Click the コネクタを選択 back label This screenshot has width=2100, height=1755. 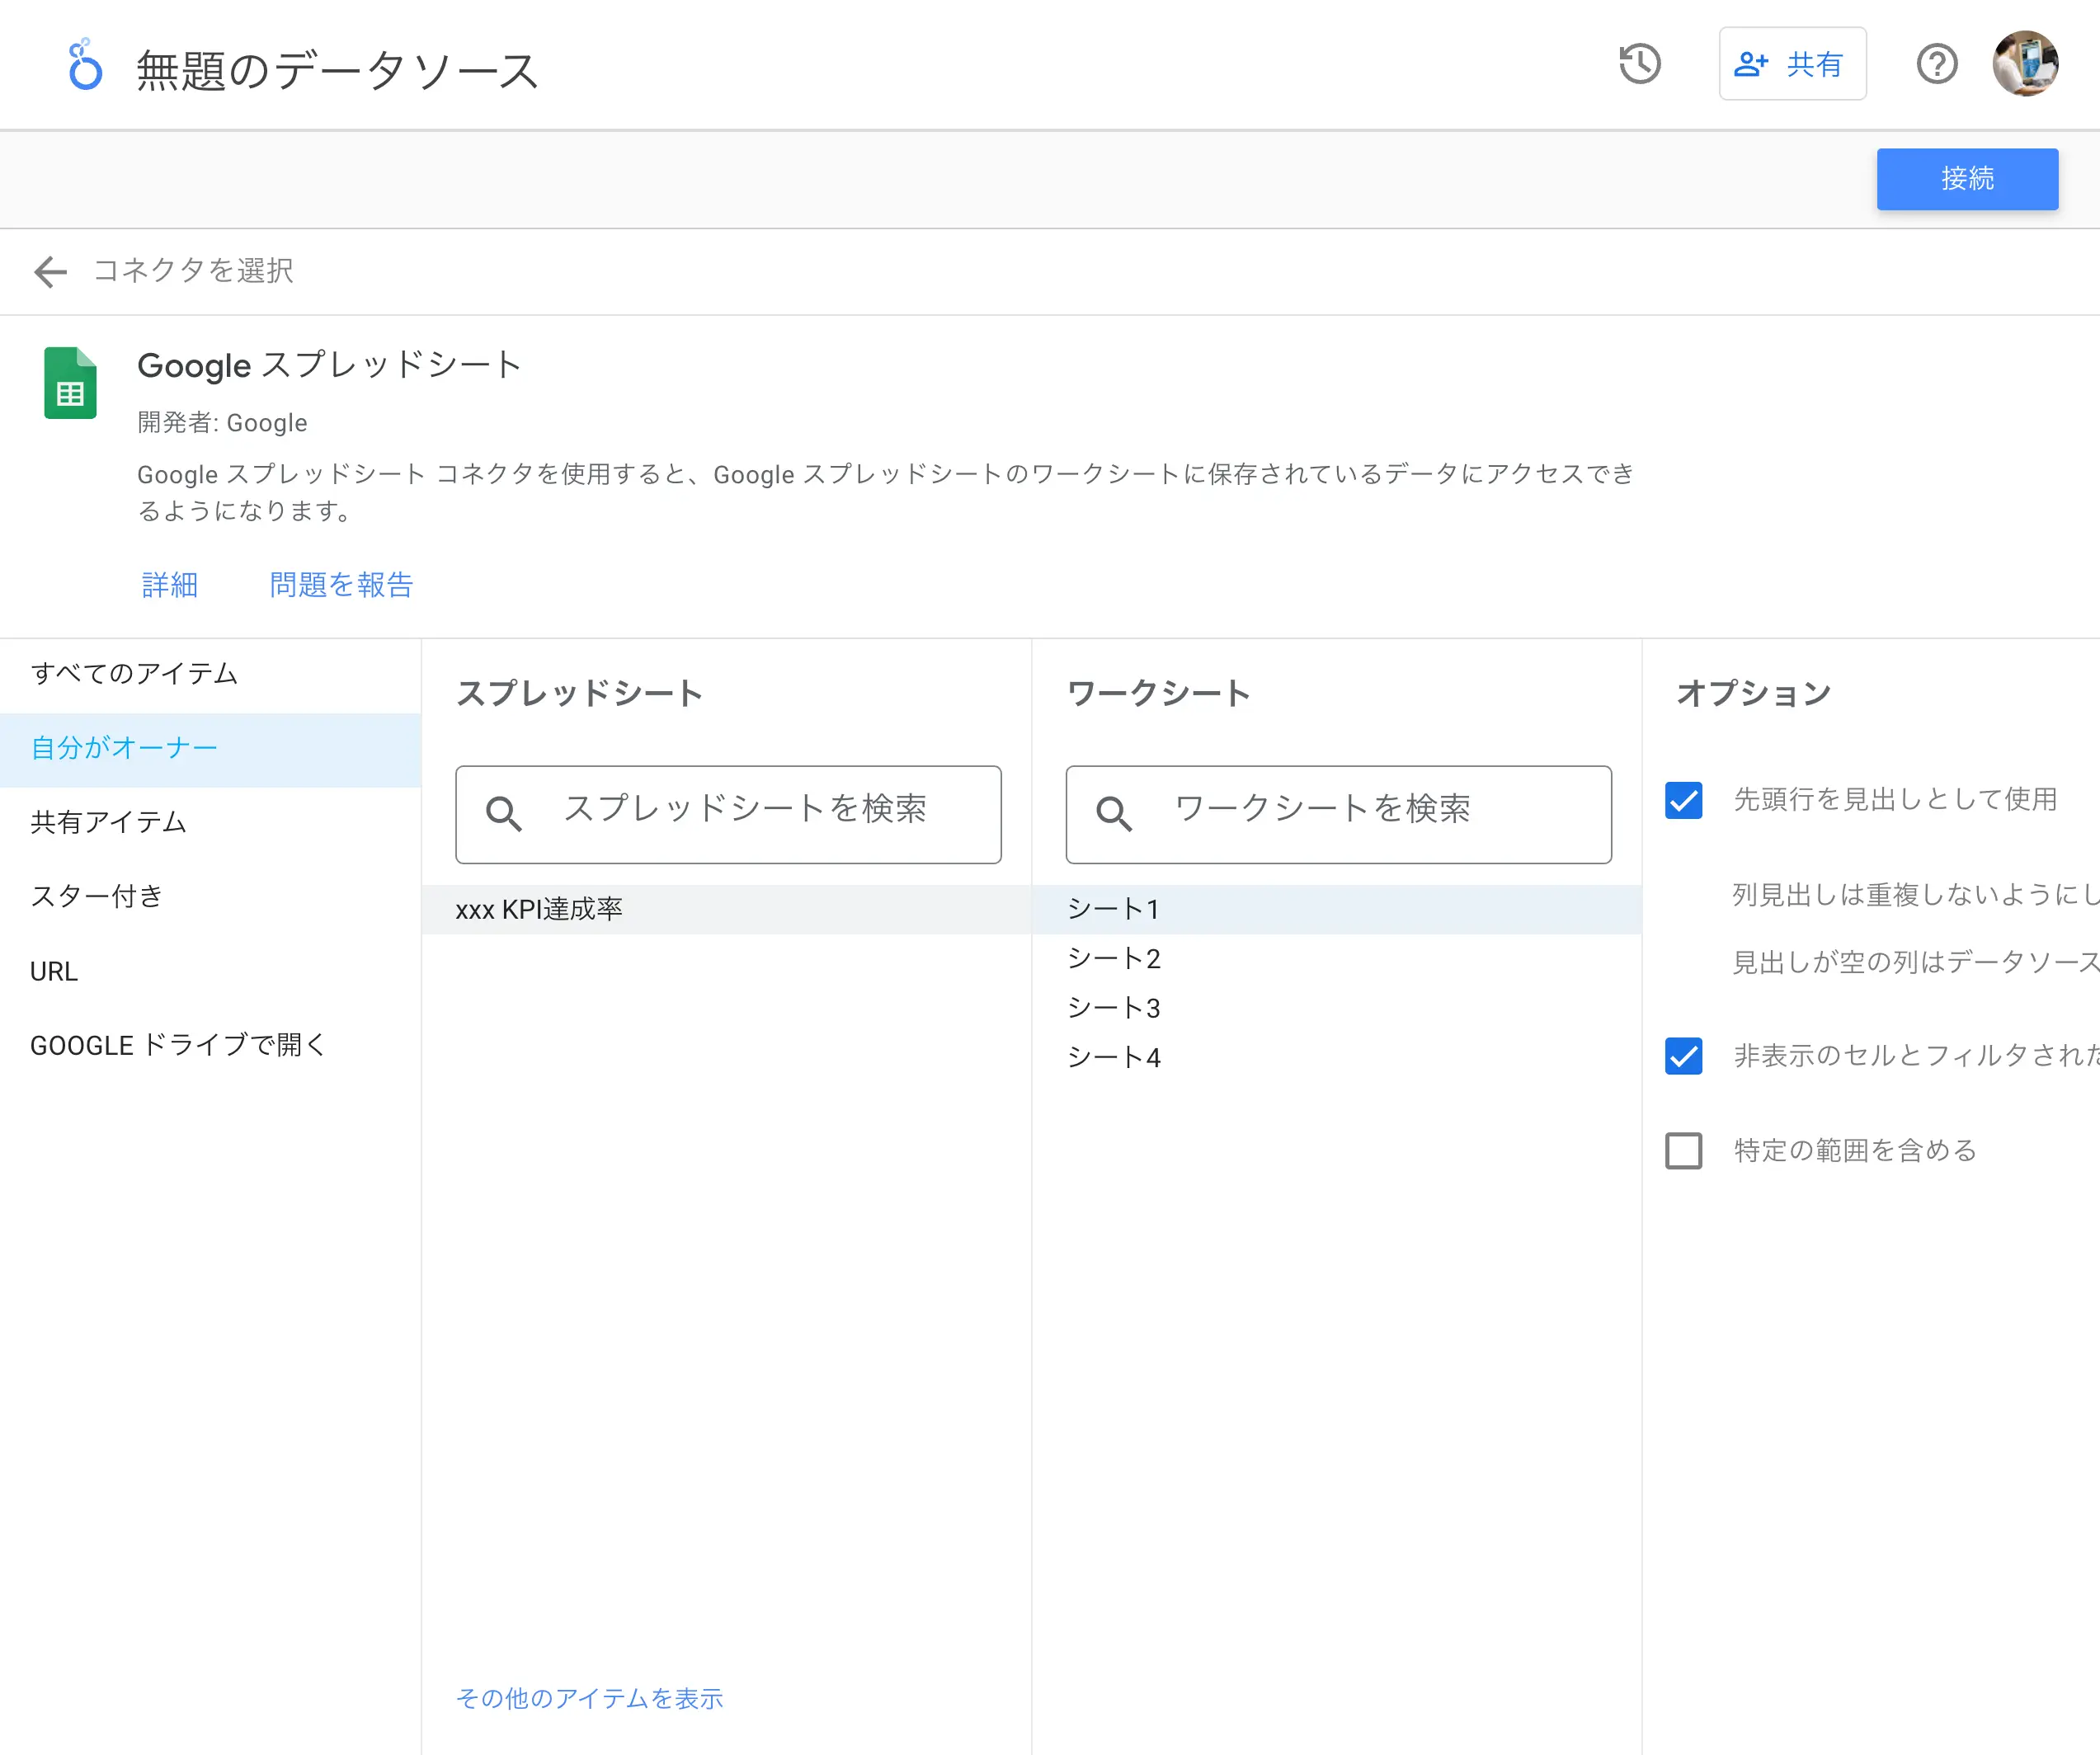[x=193, y=271]
